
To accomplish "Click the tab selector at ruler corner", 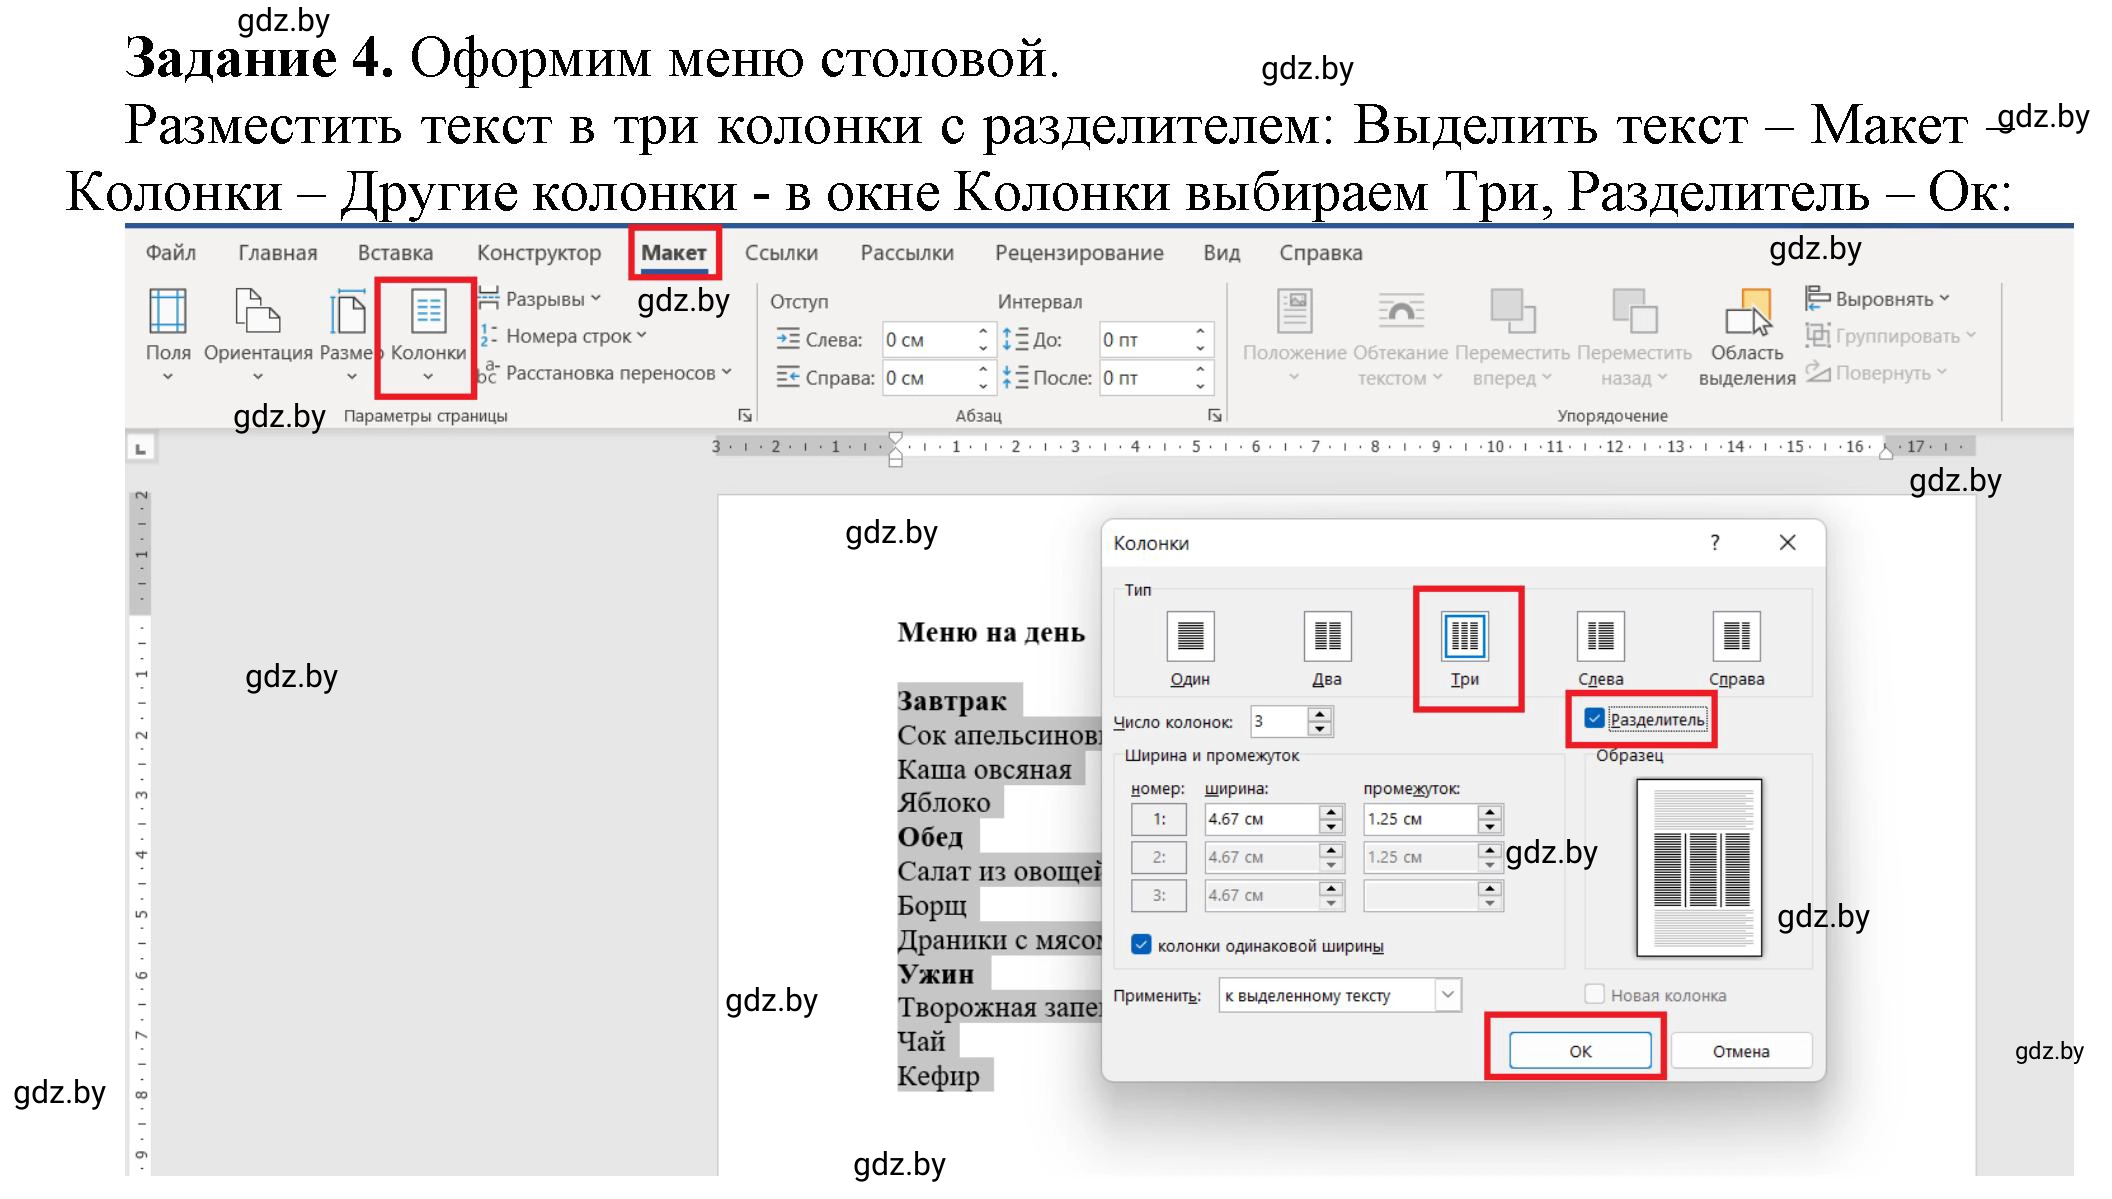I will point(141,448).
